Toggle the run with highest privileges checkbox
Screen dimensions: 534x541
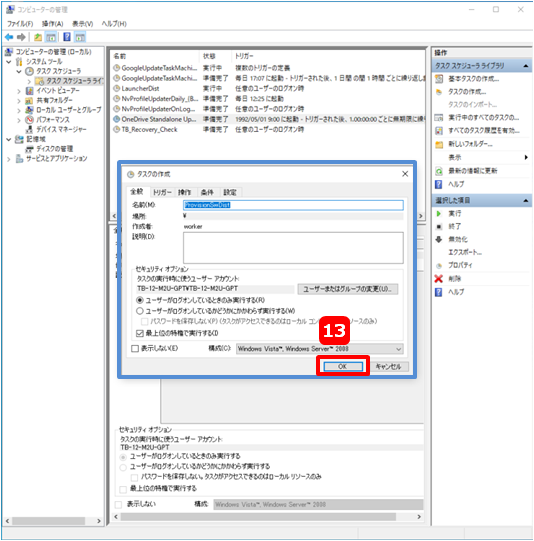tap(140, 333)
